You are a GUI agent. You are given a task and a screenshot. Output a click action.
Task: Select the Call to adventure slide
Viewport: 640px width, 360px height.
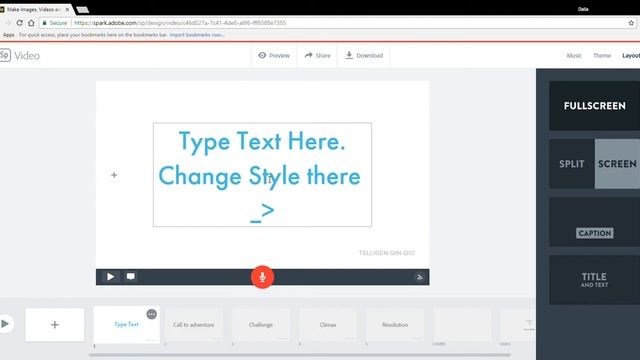(x=193, y=325)
